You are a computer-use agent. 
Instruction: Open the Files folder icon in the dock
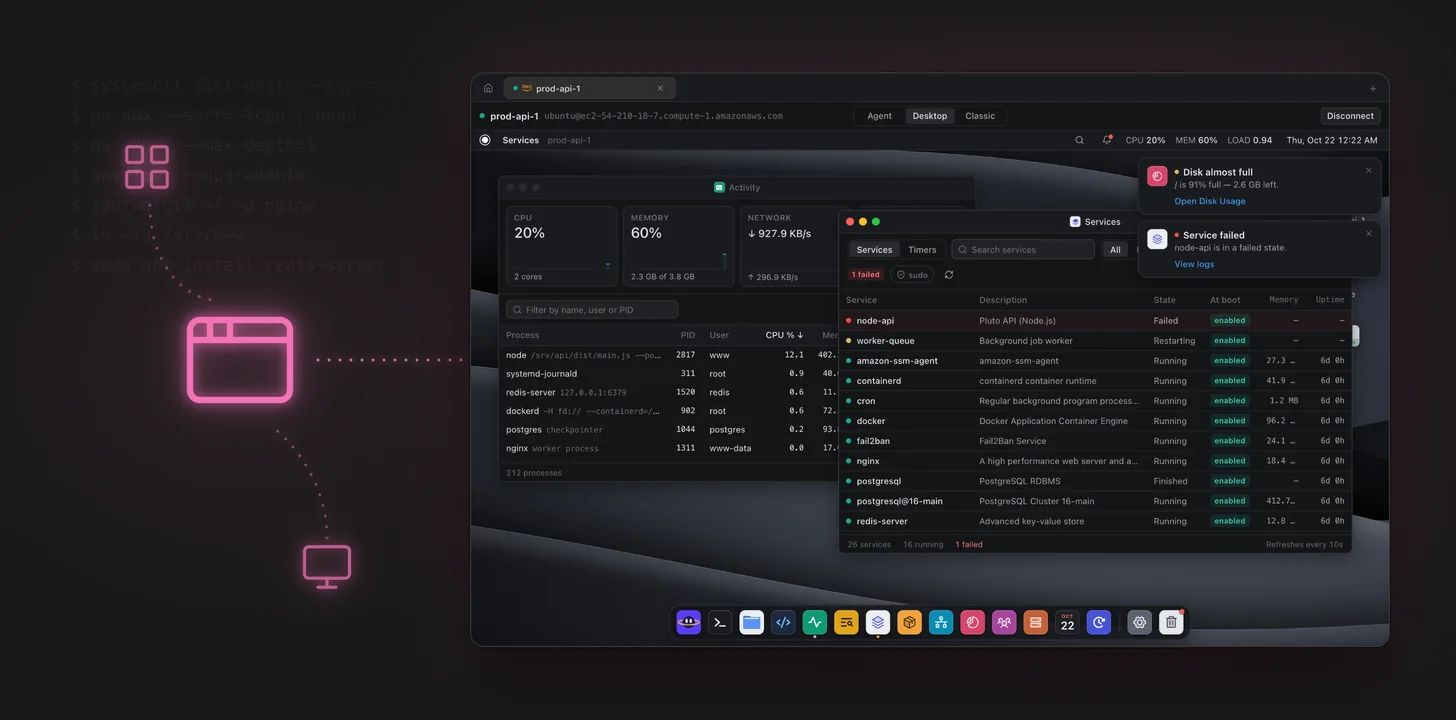click(x=752, y=622)
